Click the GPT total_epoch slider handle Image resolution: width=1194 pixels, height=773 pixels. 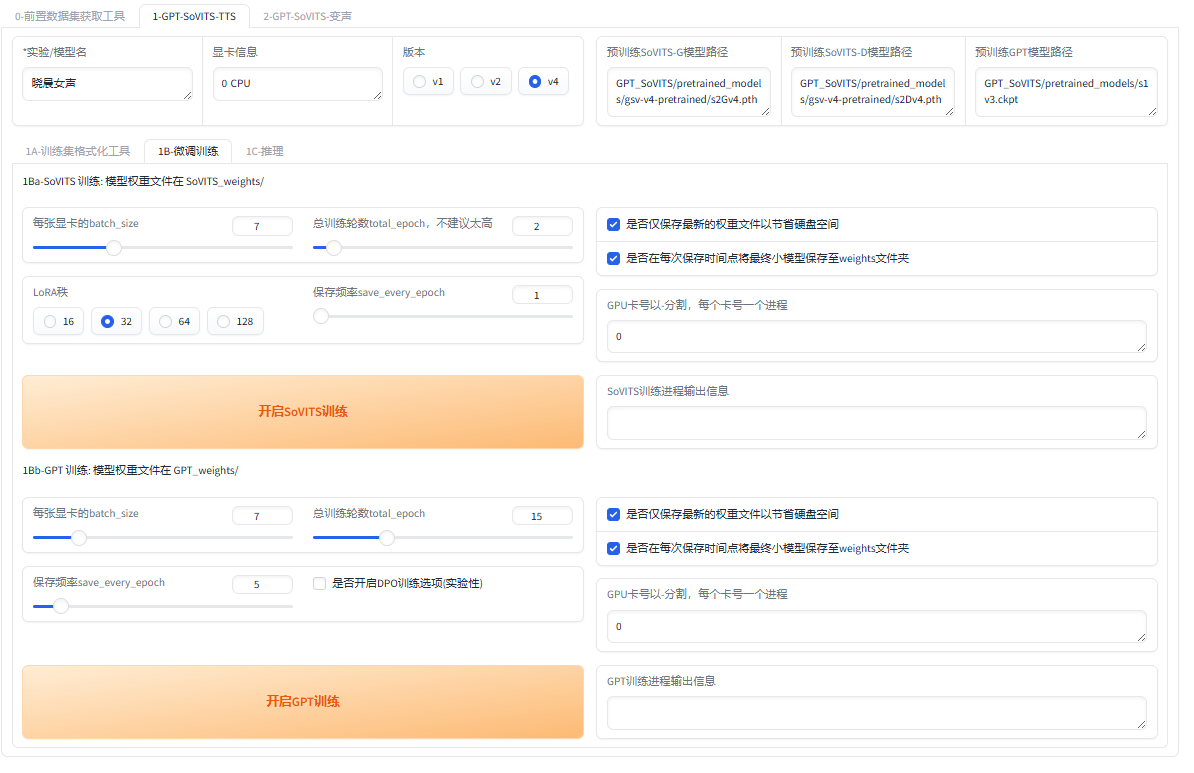tap(386, 537)
